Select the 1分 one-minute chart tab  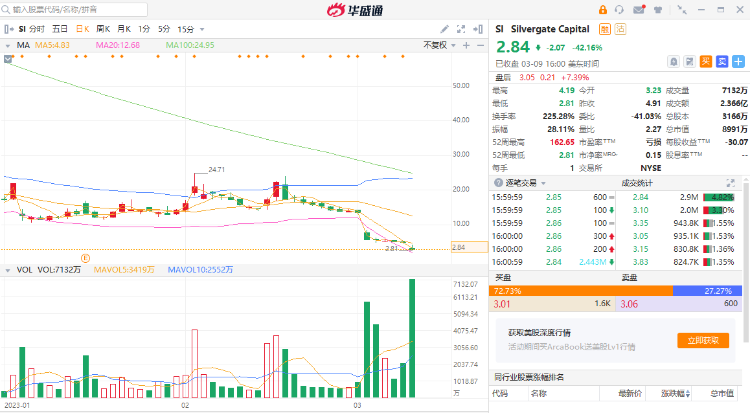coord(144,29)
